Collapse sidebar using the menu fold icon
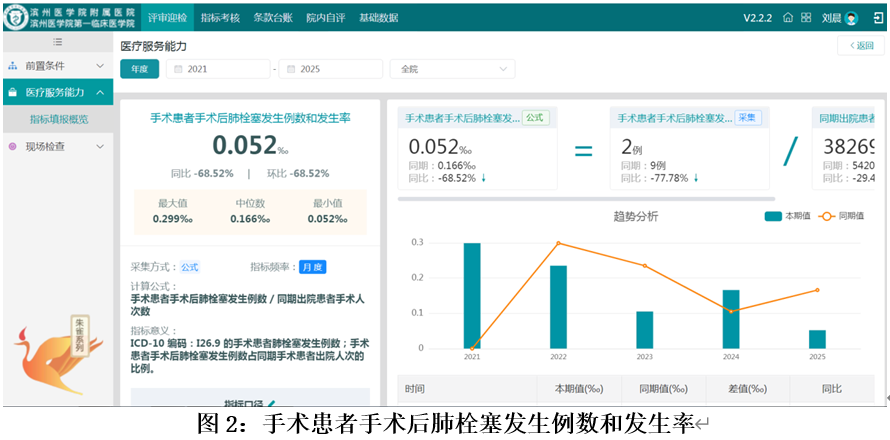The image size is (890, 440). [57, 41]
